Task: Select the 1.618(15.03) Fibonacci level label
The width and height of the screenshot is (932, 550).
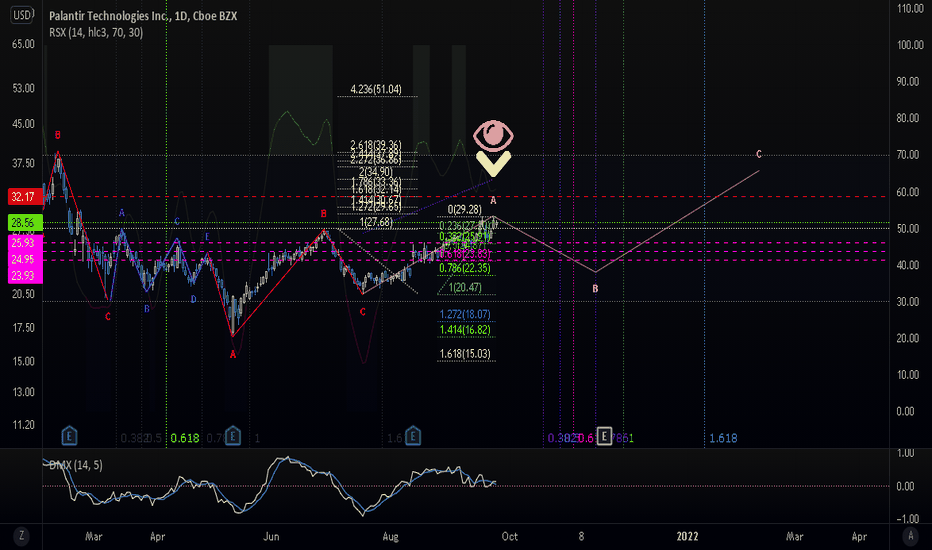Action: [465, 354]
